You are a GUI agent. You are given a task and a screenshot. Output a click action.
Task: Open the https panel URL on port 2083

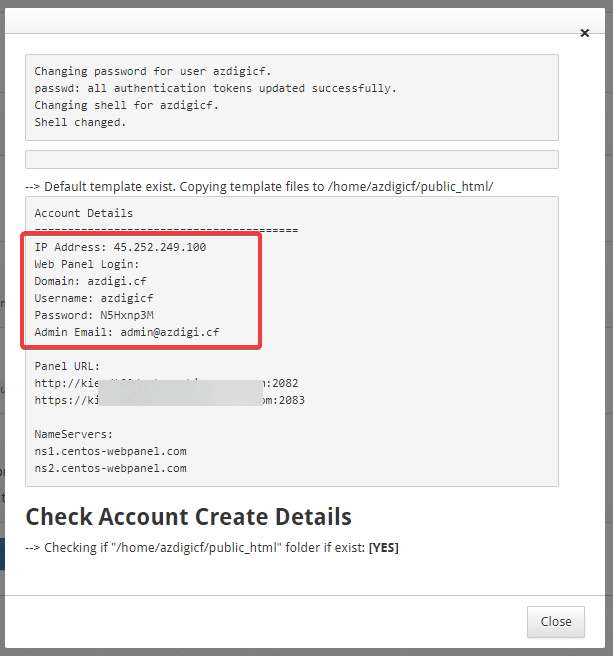[169, 400]
